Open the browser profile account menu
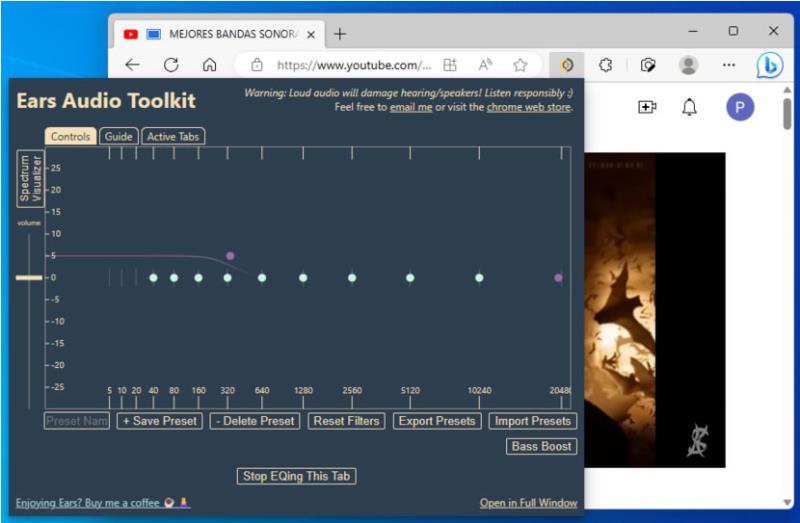The height and width of the screenshot is (523, 800). [688, 65]
